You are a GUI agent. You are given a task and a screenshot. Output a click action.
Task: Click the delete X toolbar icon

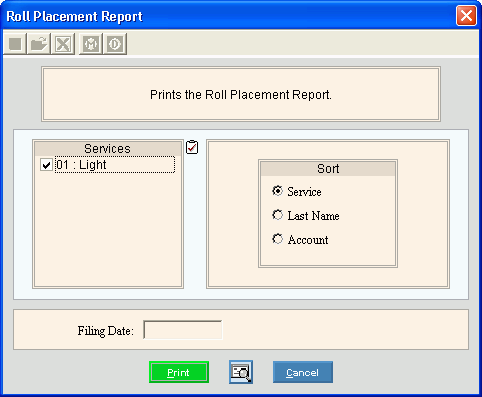[63, 44]
